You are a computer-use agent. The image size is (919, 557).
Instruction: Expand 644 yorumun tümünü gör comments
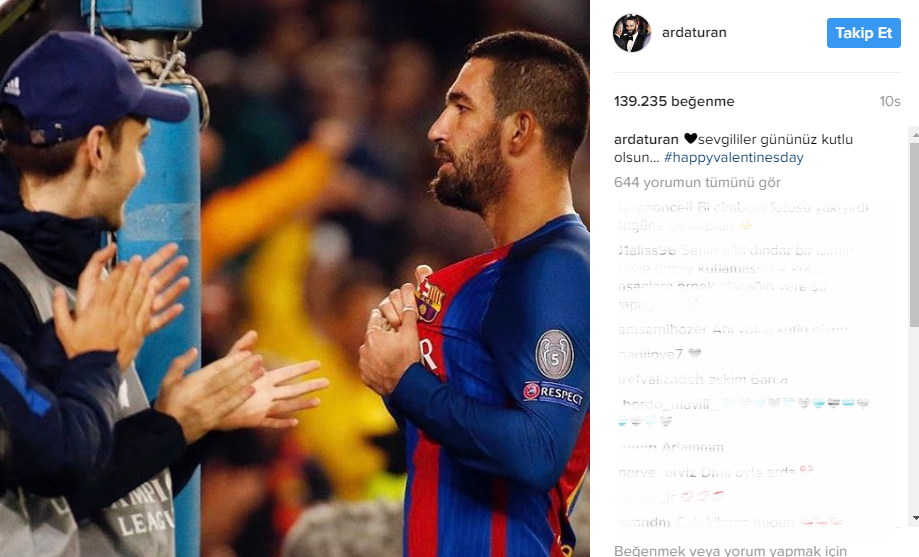(x=697, y=182)
